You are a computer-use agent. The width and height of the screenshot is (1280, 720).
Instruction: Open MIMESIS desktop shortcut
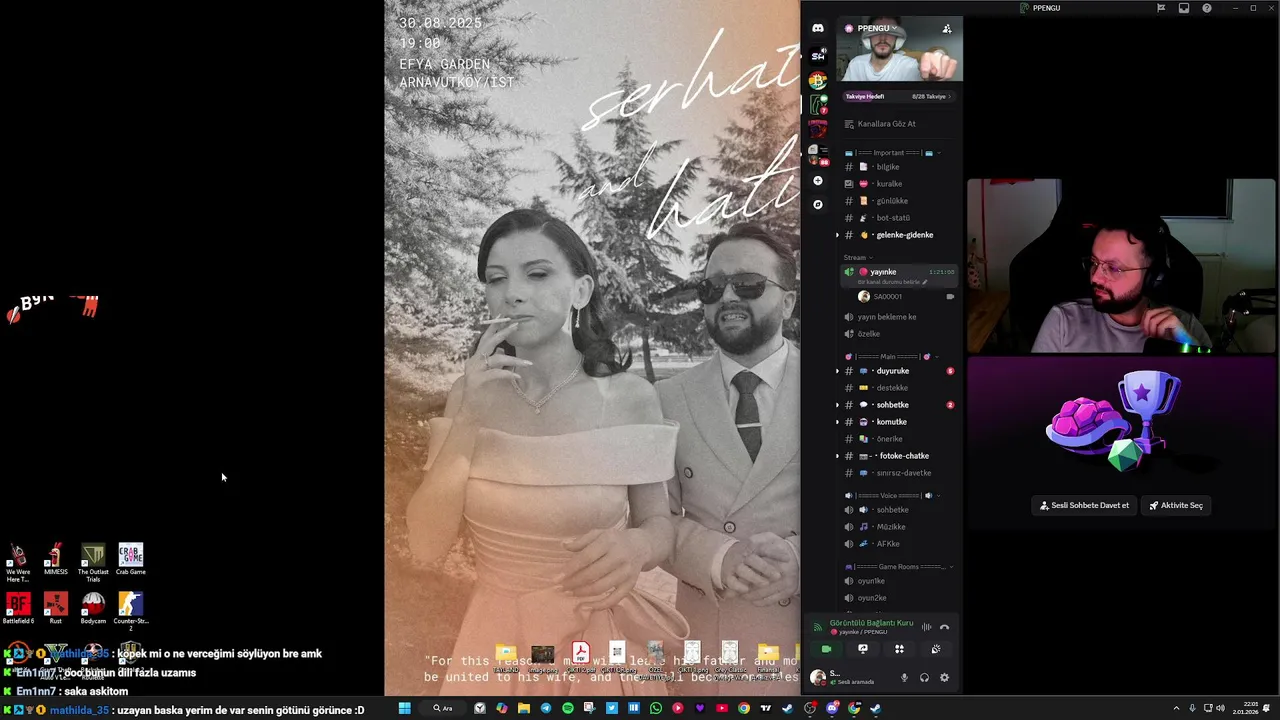tap(56, 560)
